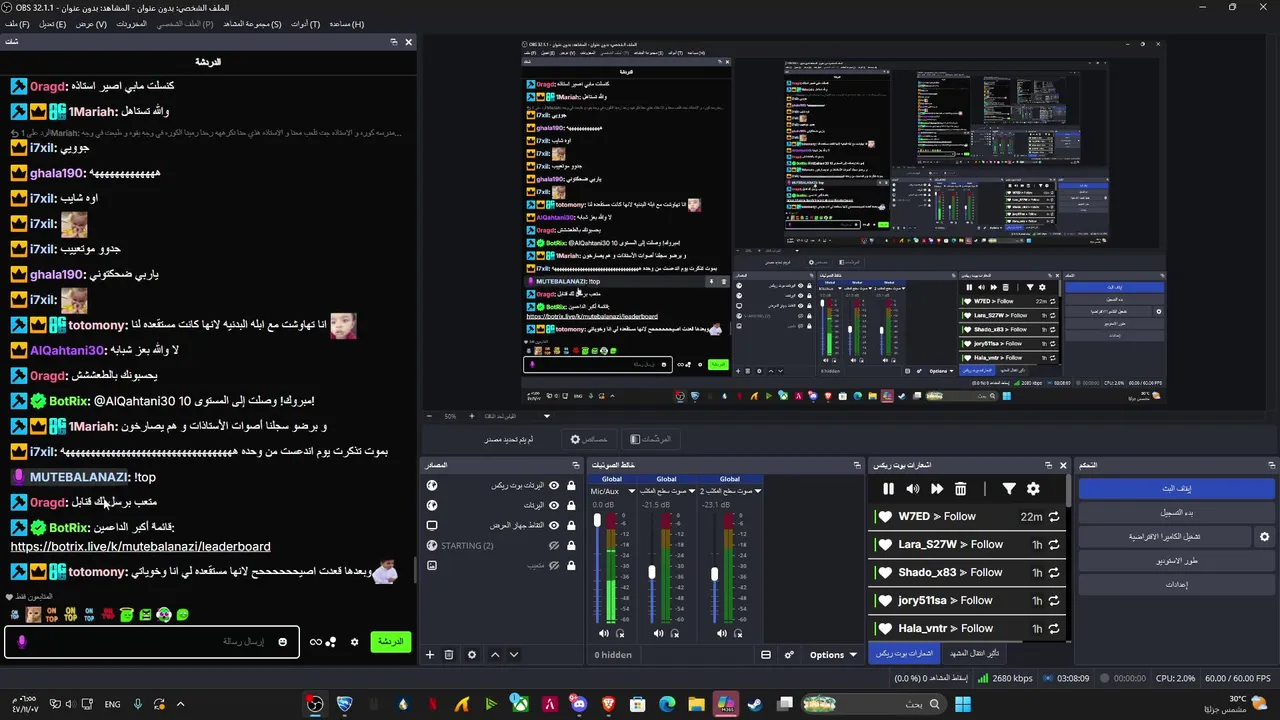The width and height of the screenshot is (1280, 720).
Task: Add a new source with plus icon
Action: point(430,655)
